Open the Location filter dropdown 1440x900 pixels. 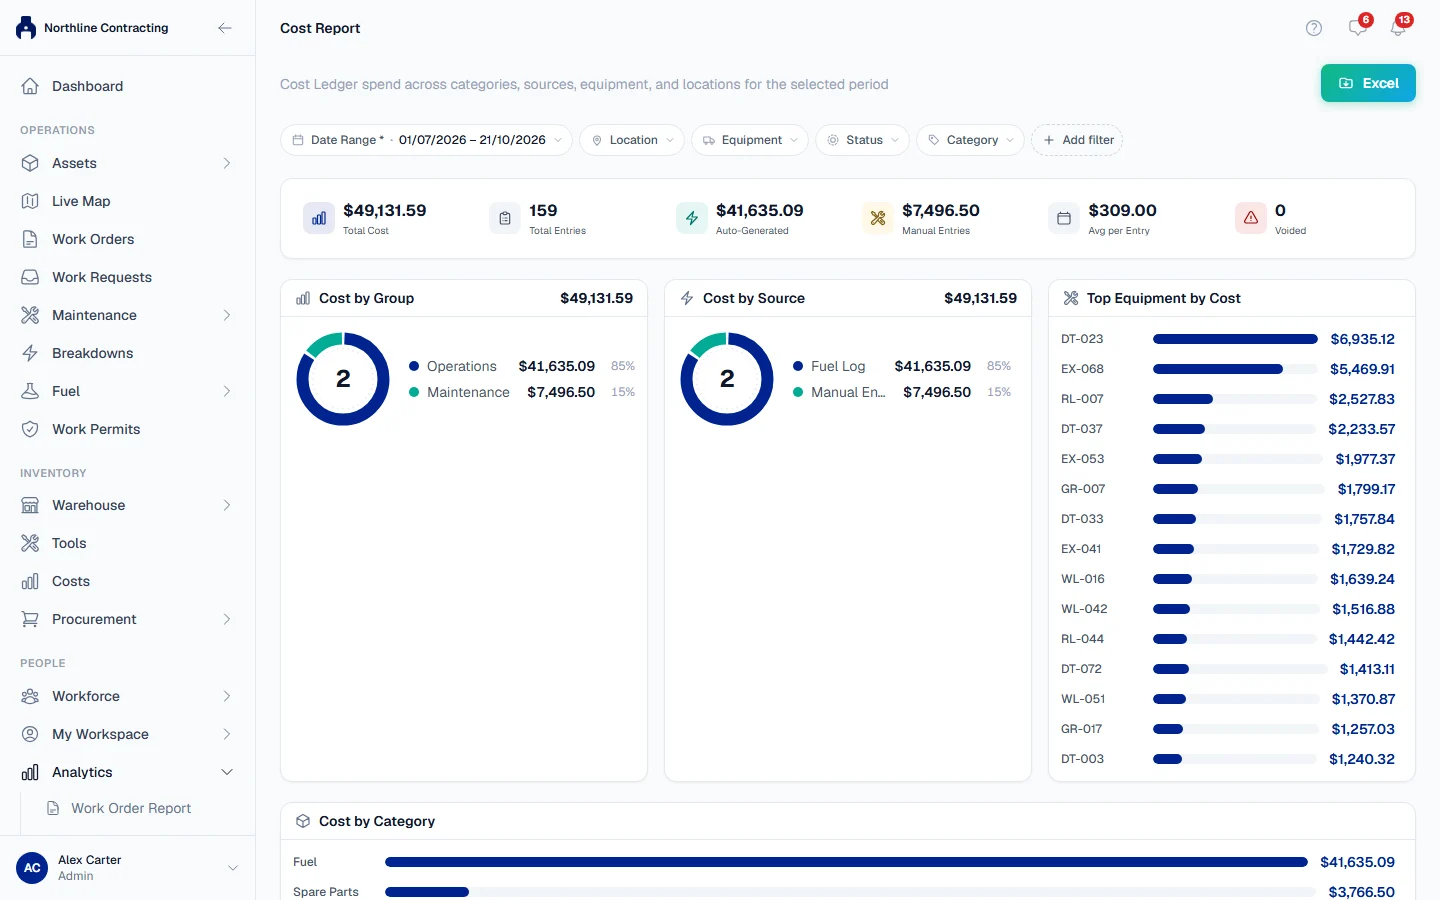[x=632, y=140]
